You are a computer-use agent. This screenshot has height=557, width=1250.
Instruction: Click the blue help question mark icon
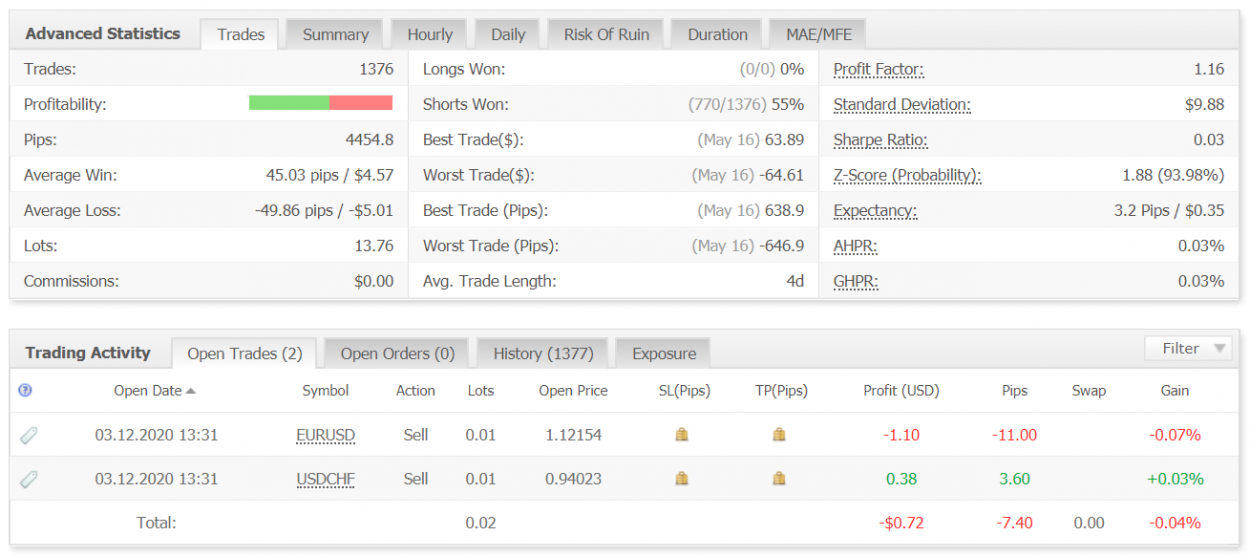pyautogui.click(x=26, y=391)
